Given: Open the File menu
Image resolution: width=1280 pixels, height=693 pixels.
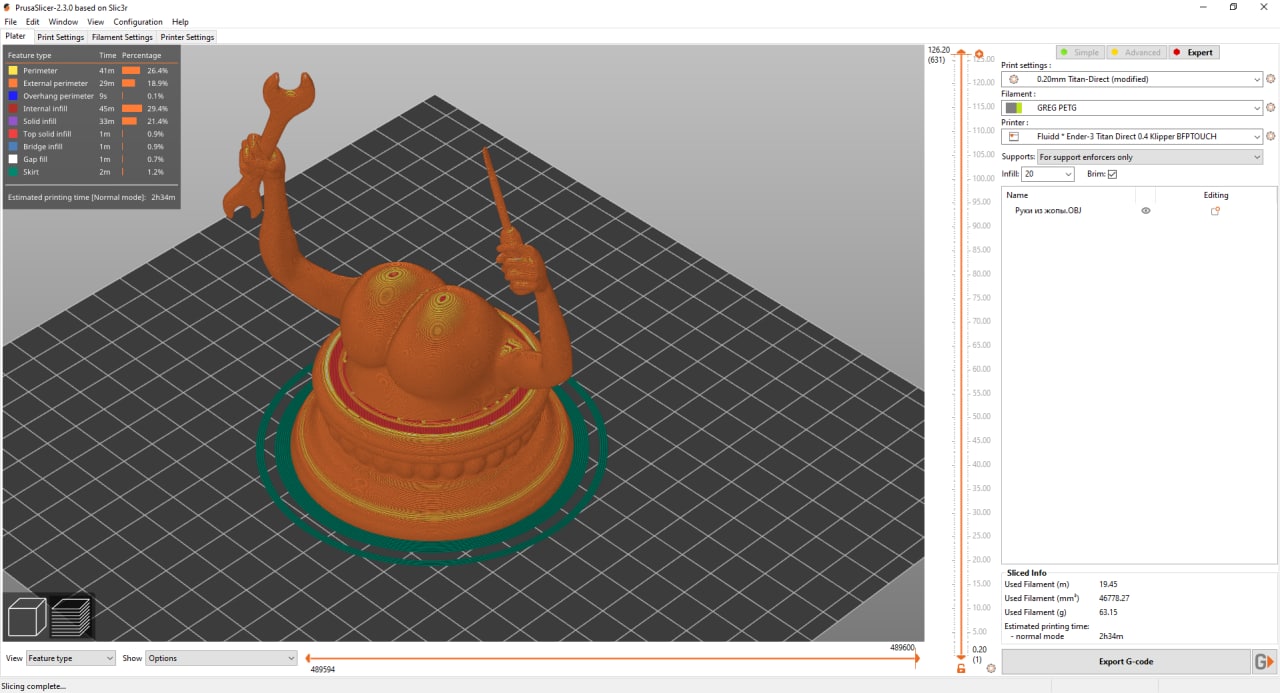Looking at the screenshot, I should (10, 21).
